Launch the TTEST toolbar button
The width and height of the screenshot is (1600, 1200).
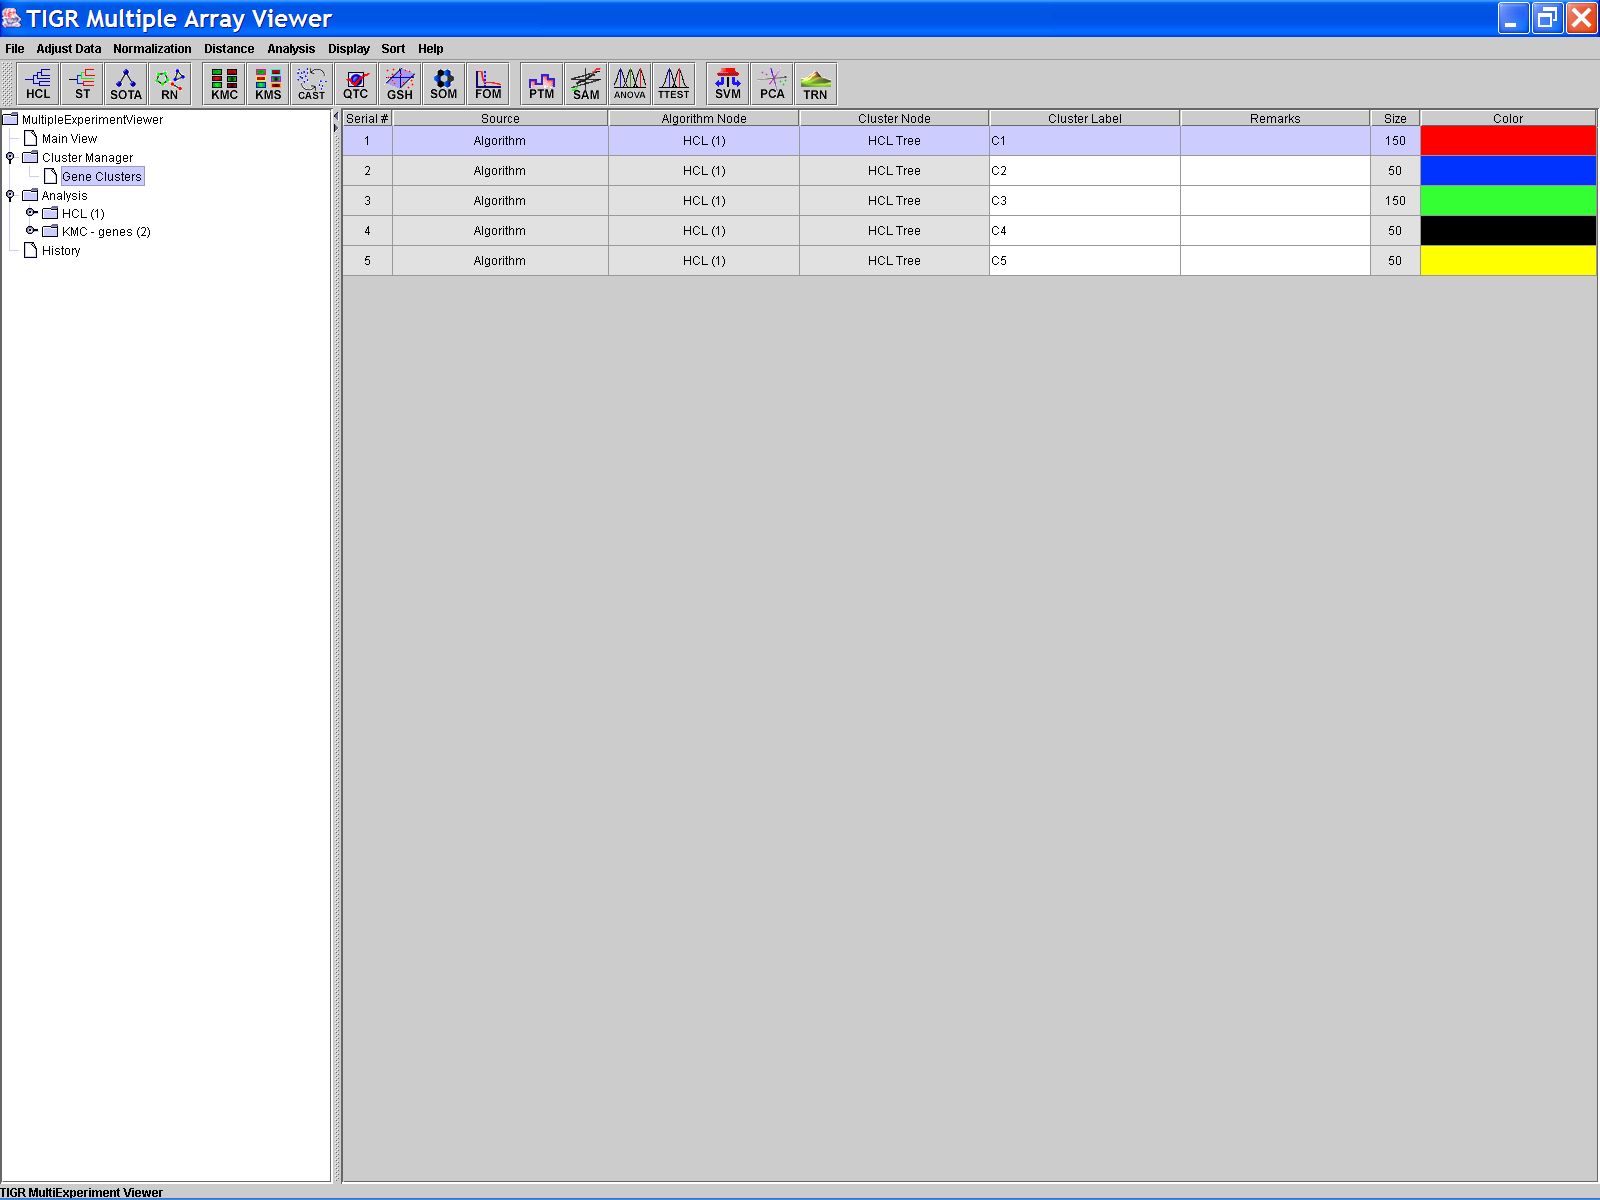(674, 84)
